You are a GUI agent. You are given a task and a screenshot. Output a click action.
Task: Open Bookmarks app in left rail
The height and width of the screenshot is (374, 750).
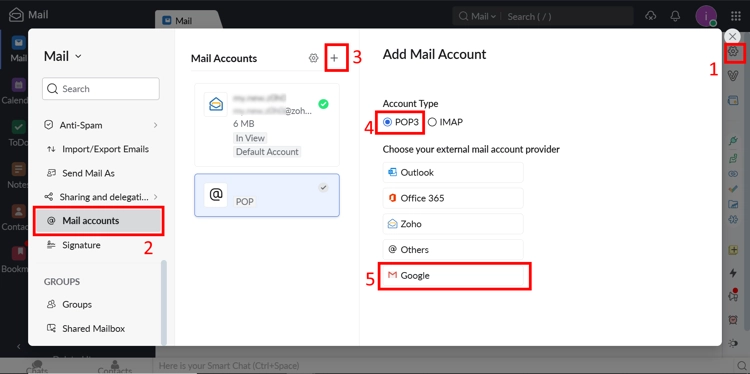pos(18,260)
